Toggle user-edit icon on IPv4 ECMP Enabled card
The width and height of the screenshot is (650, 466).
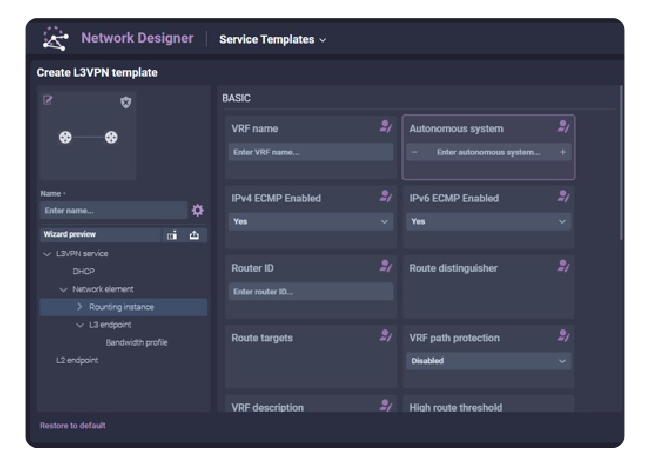click(x=386, y=196)
